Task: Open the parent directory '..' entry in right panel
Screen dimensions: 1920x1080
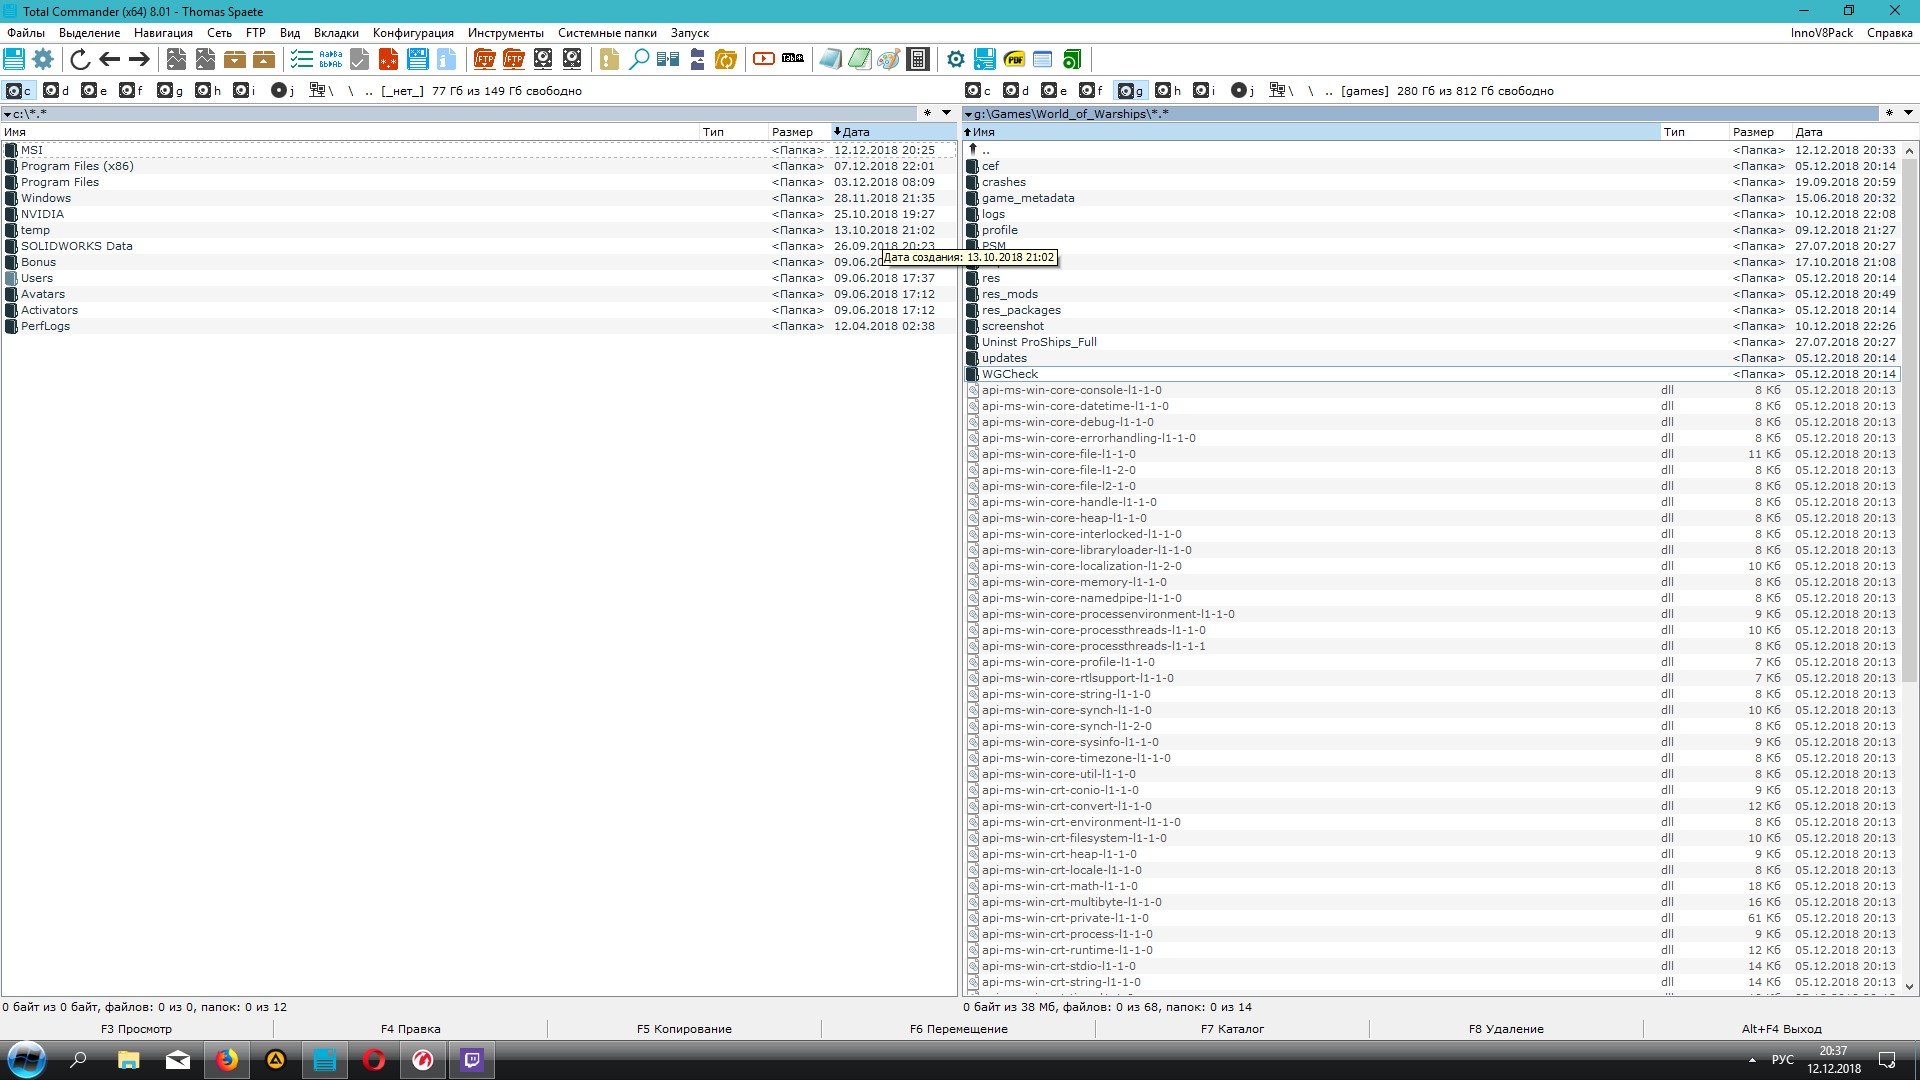Action: pos(1430,150)
